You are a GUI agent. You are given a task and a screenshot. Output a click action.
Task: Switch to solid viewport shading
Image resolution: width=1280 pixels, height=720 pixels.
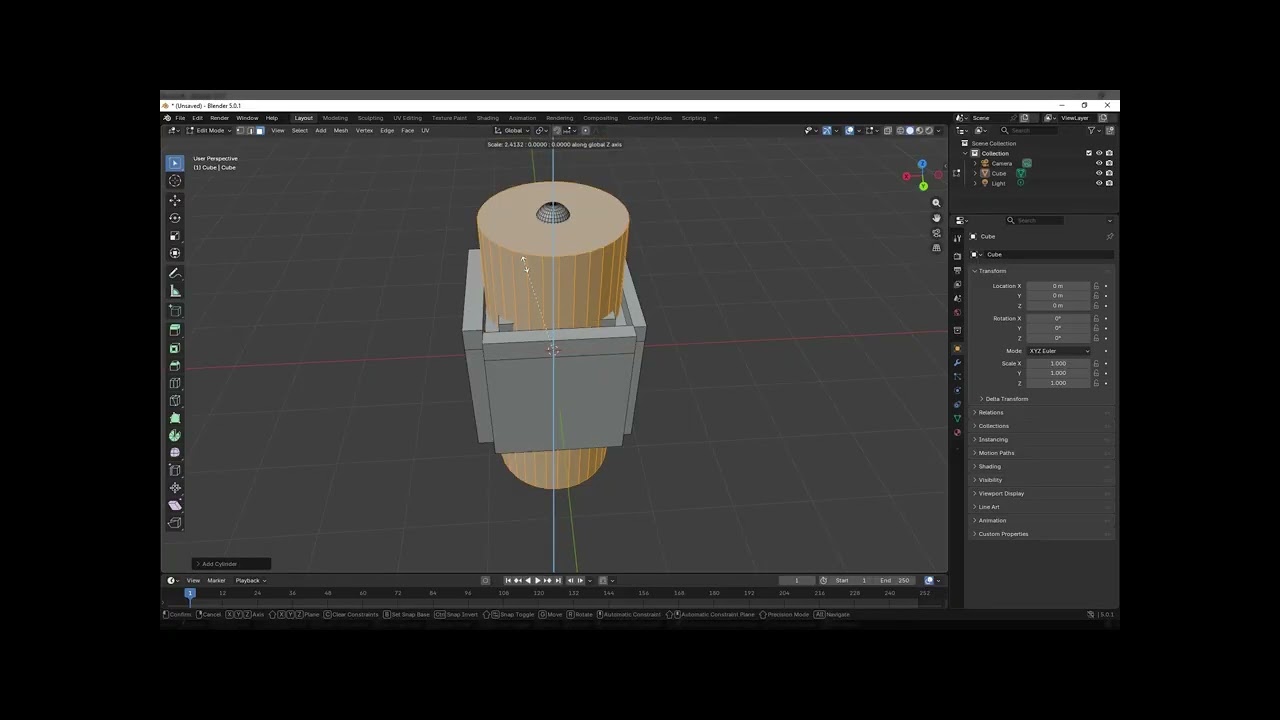[x=910, y=130]
